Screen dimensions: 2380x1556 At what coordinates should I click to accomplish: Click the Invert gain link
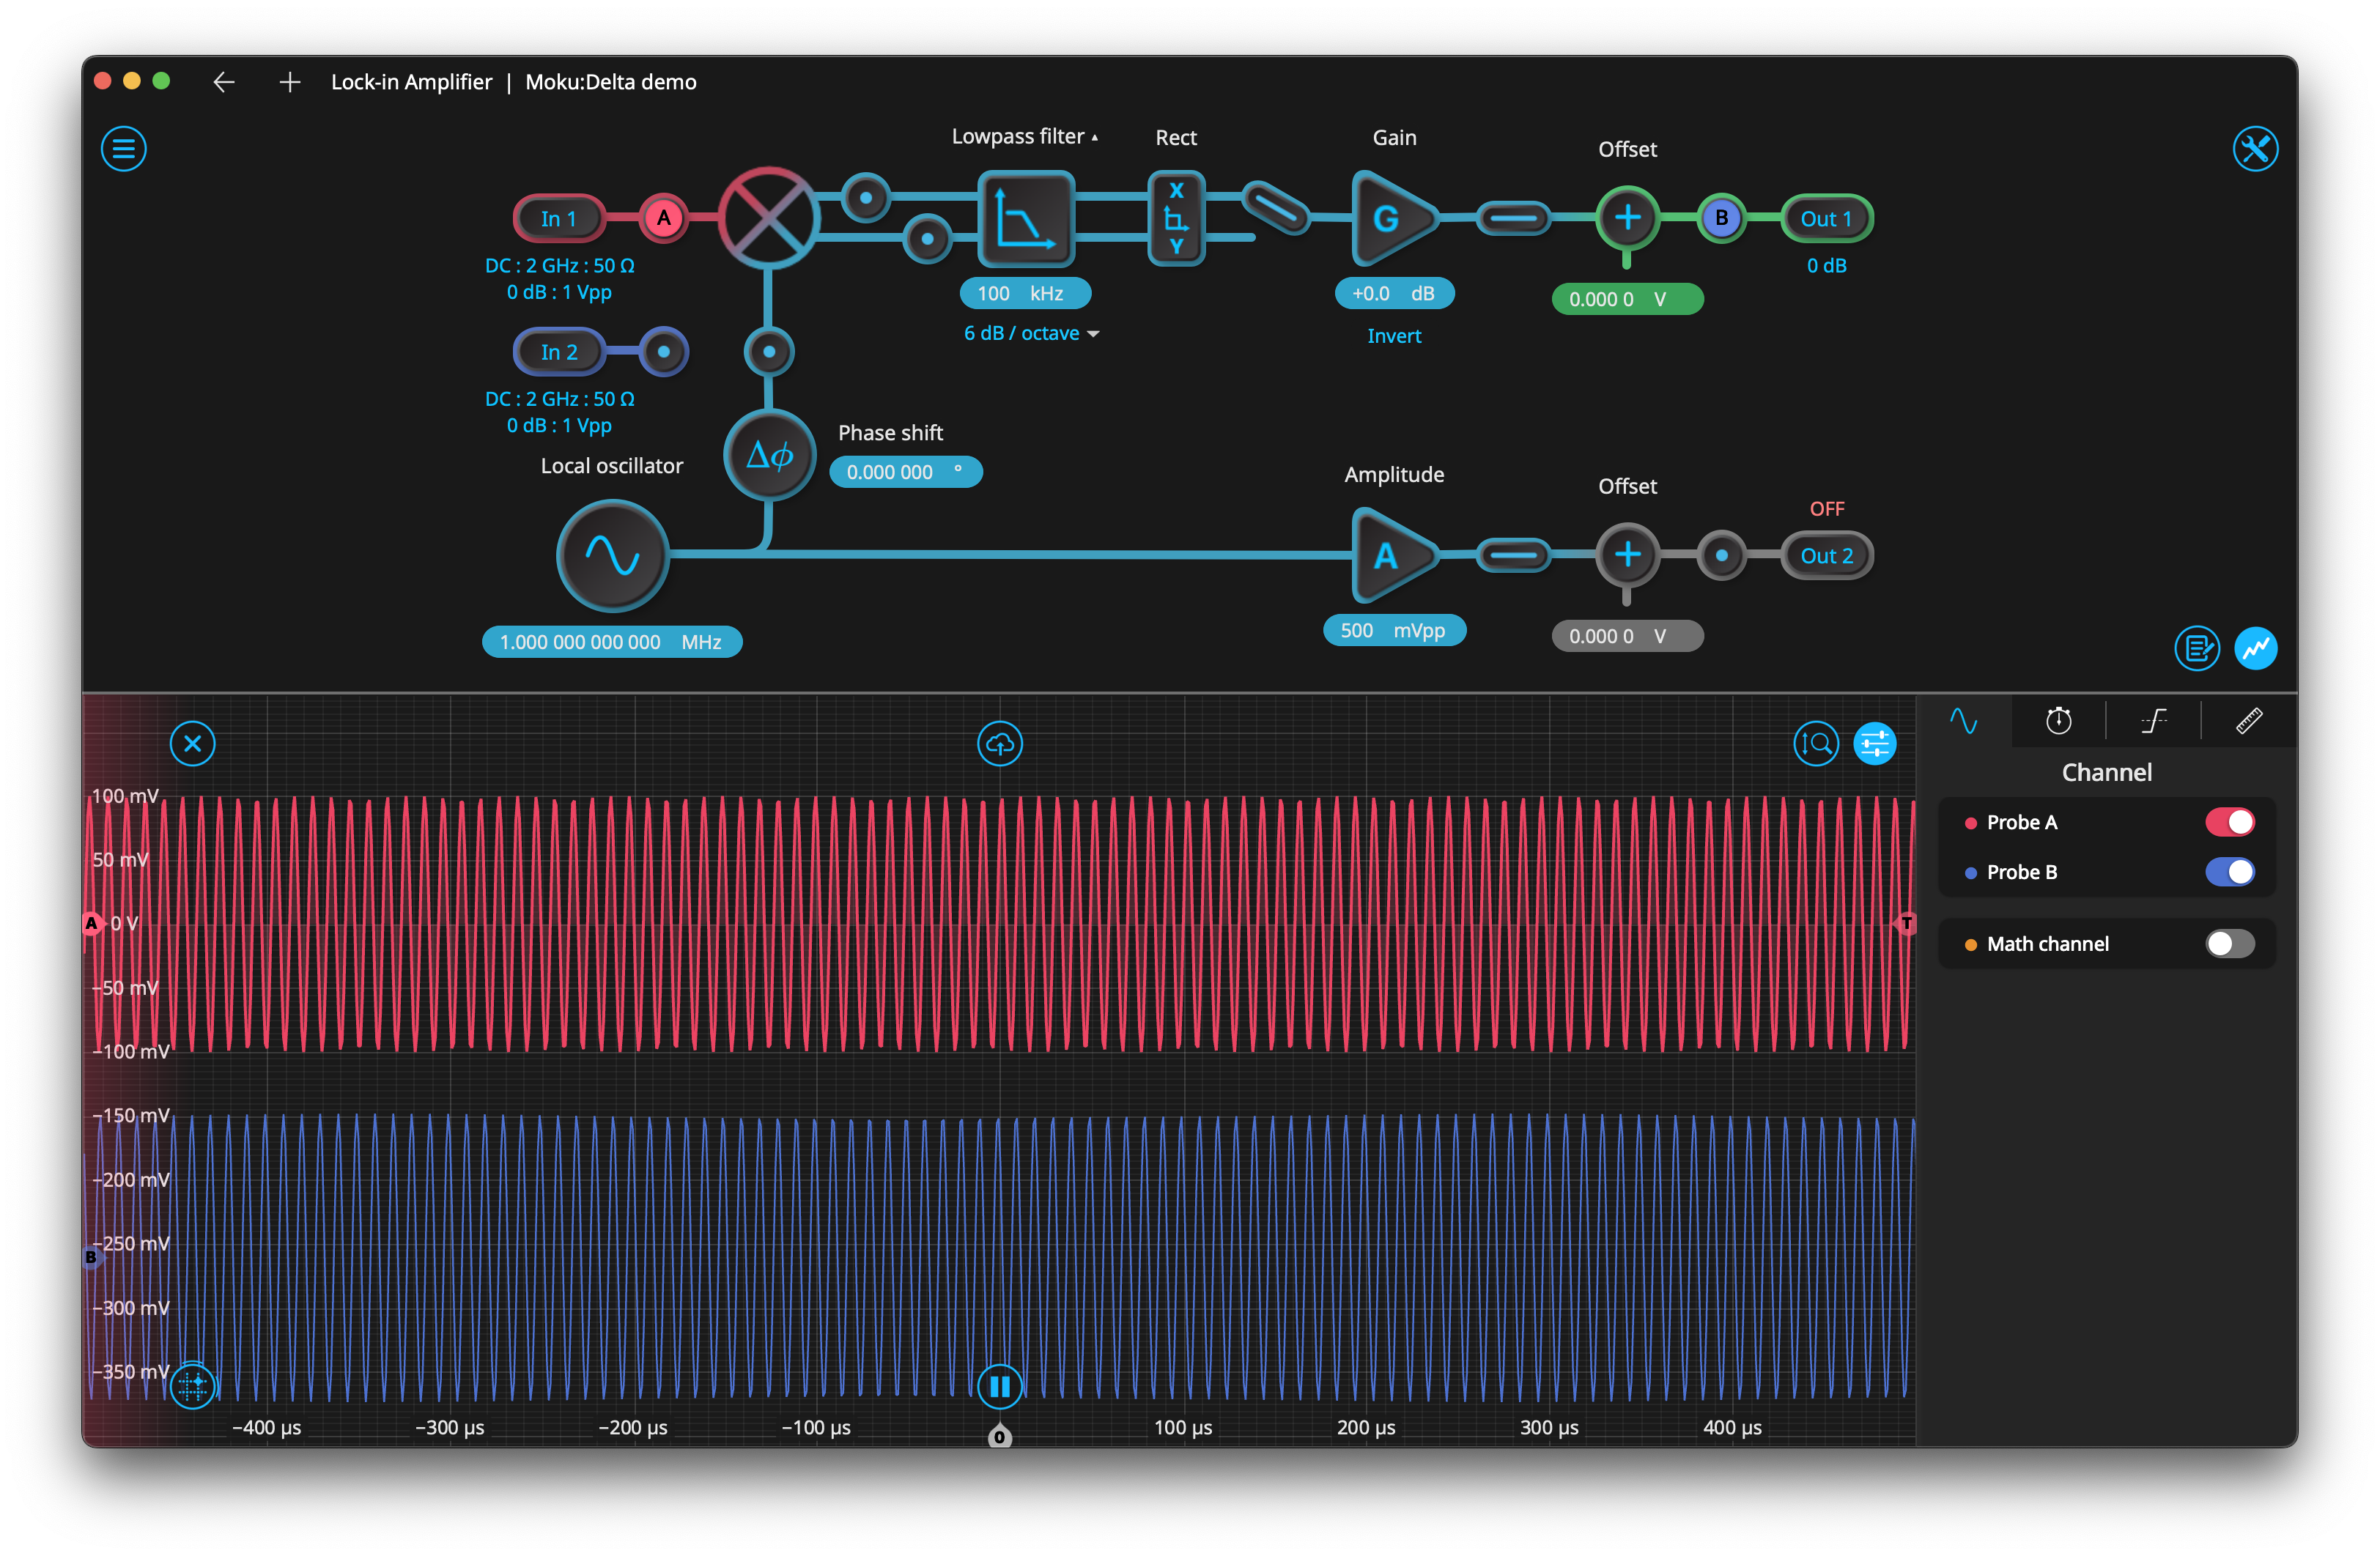point(1394,336)
